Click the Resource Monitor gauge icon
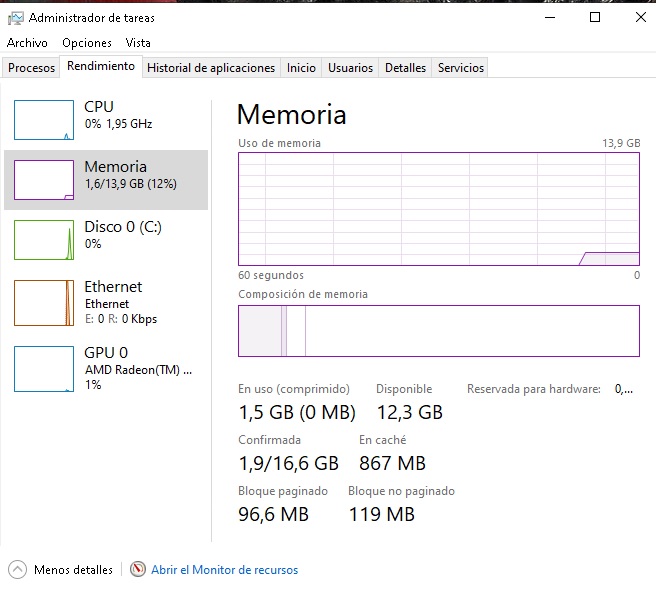 138,569
